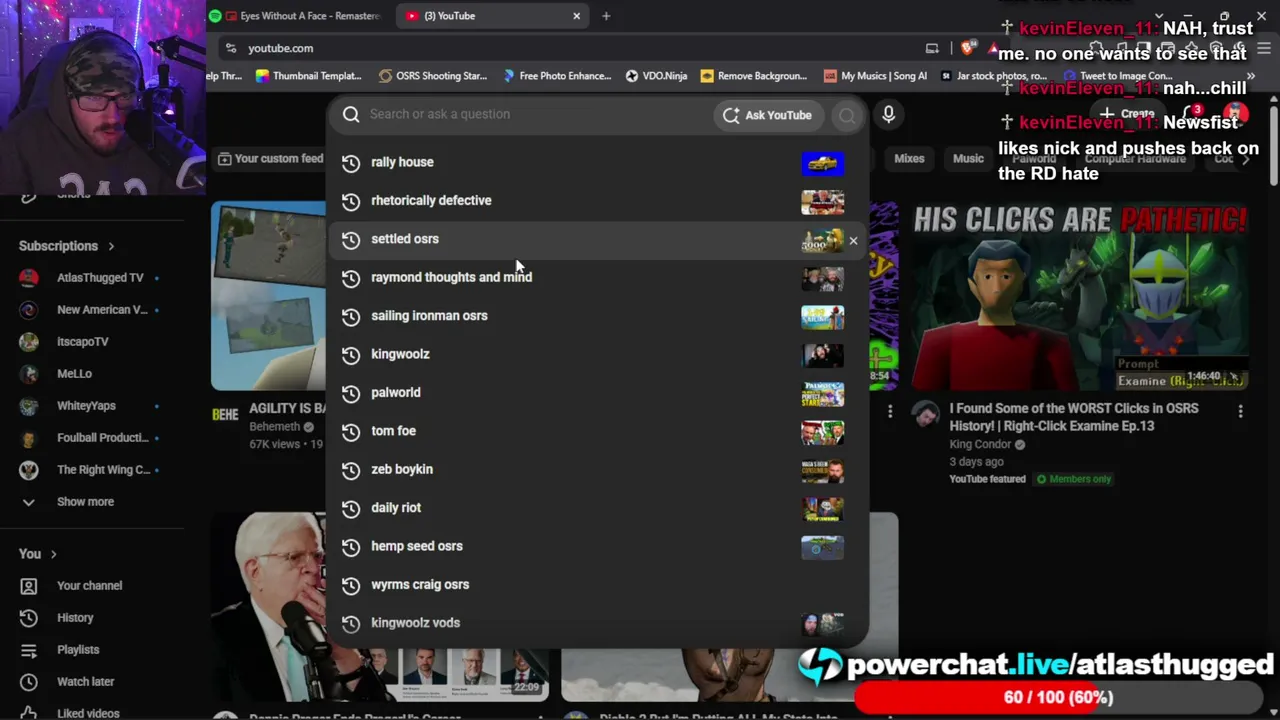Click the Ask YouTube button
Image resolution: width=1280 pixels, height=720 pixels.
pos(768,115)
